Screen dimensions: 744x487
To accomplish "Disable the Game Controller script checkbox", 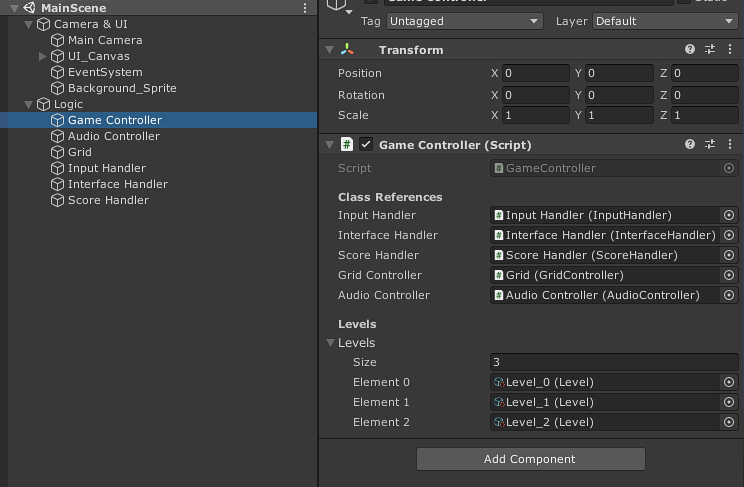I will click(x=366, y=144).
